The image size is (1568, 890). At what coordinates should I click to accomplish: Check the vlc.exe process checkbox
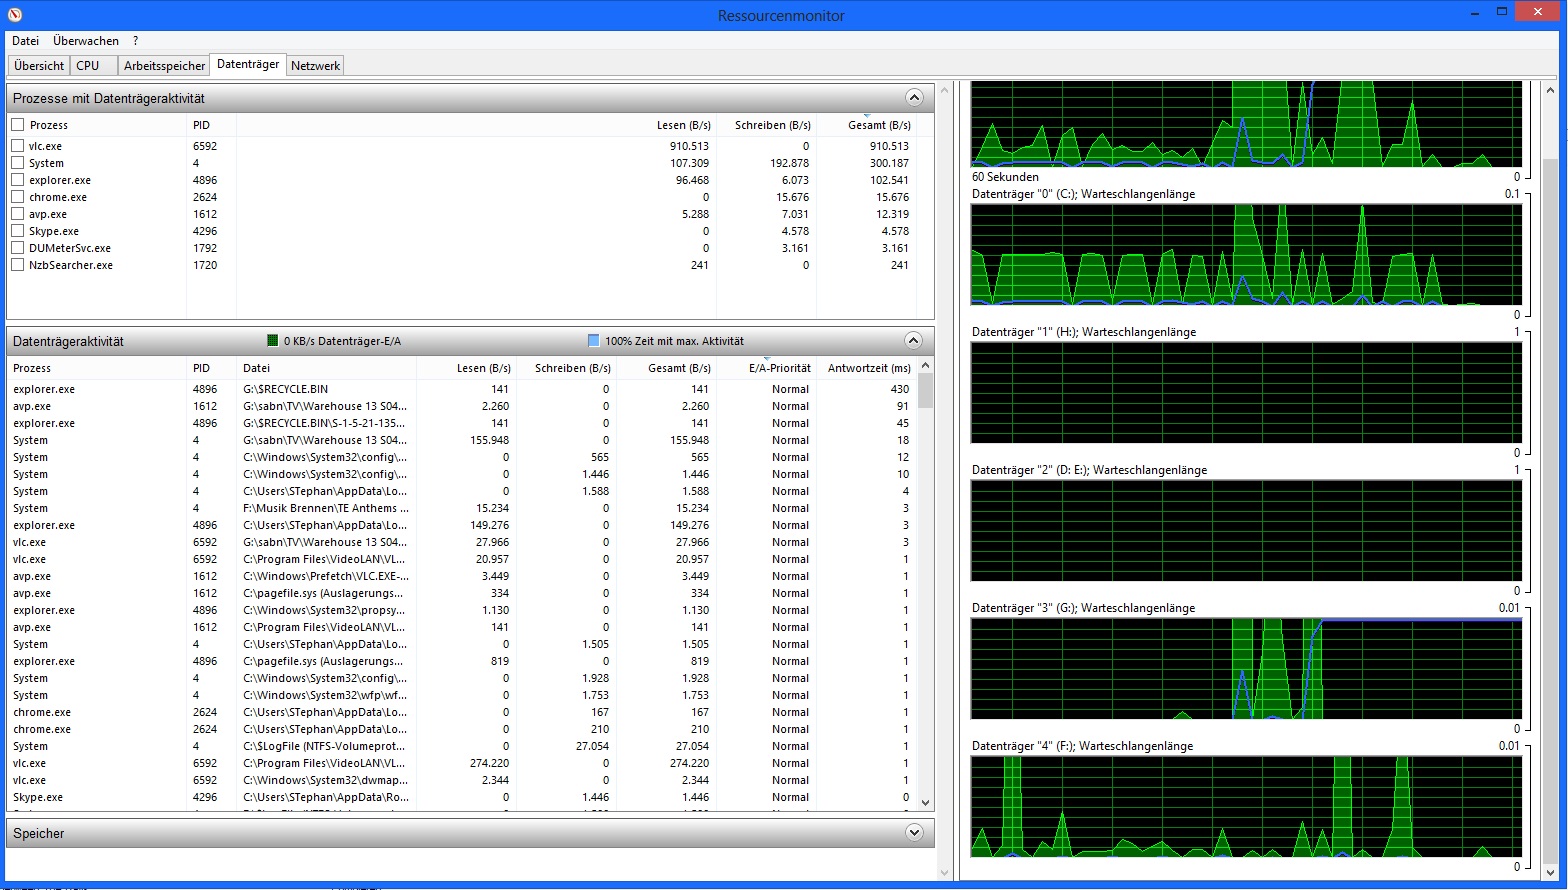[18, 146]
